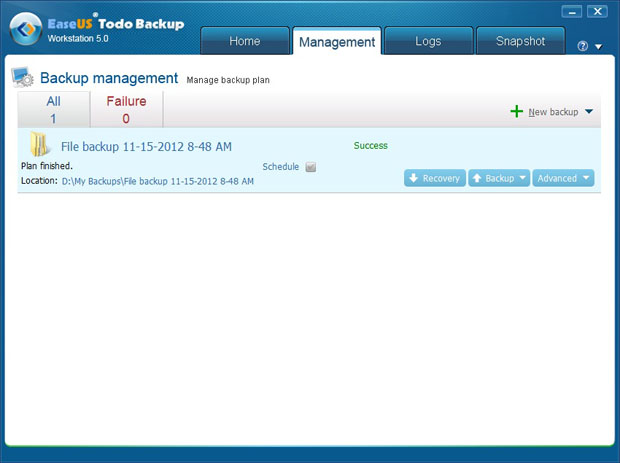Show All backup plans filter

click(x=53, y=109)
